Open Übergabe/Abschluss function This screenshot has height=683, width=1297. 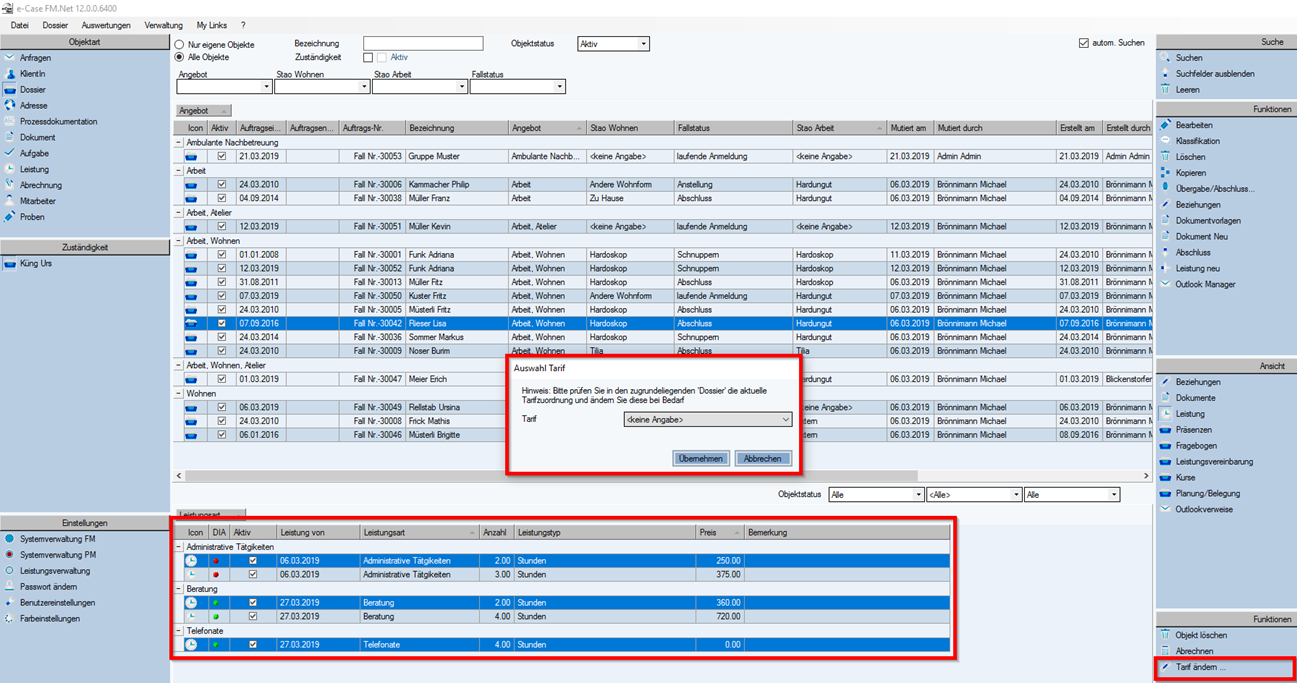click(x=1214, y=189)
